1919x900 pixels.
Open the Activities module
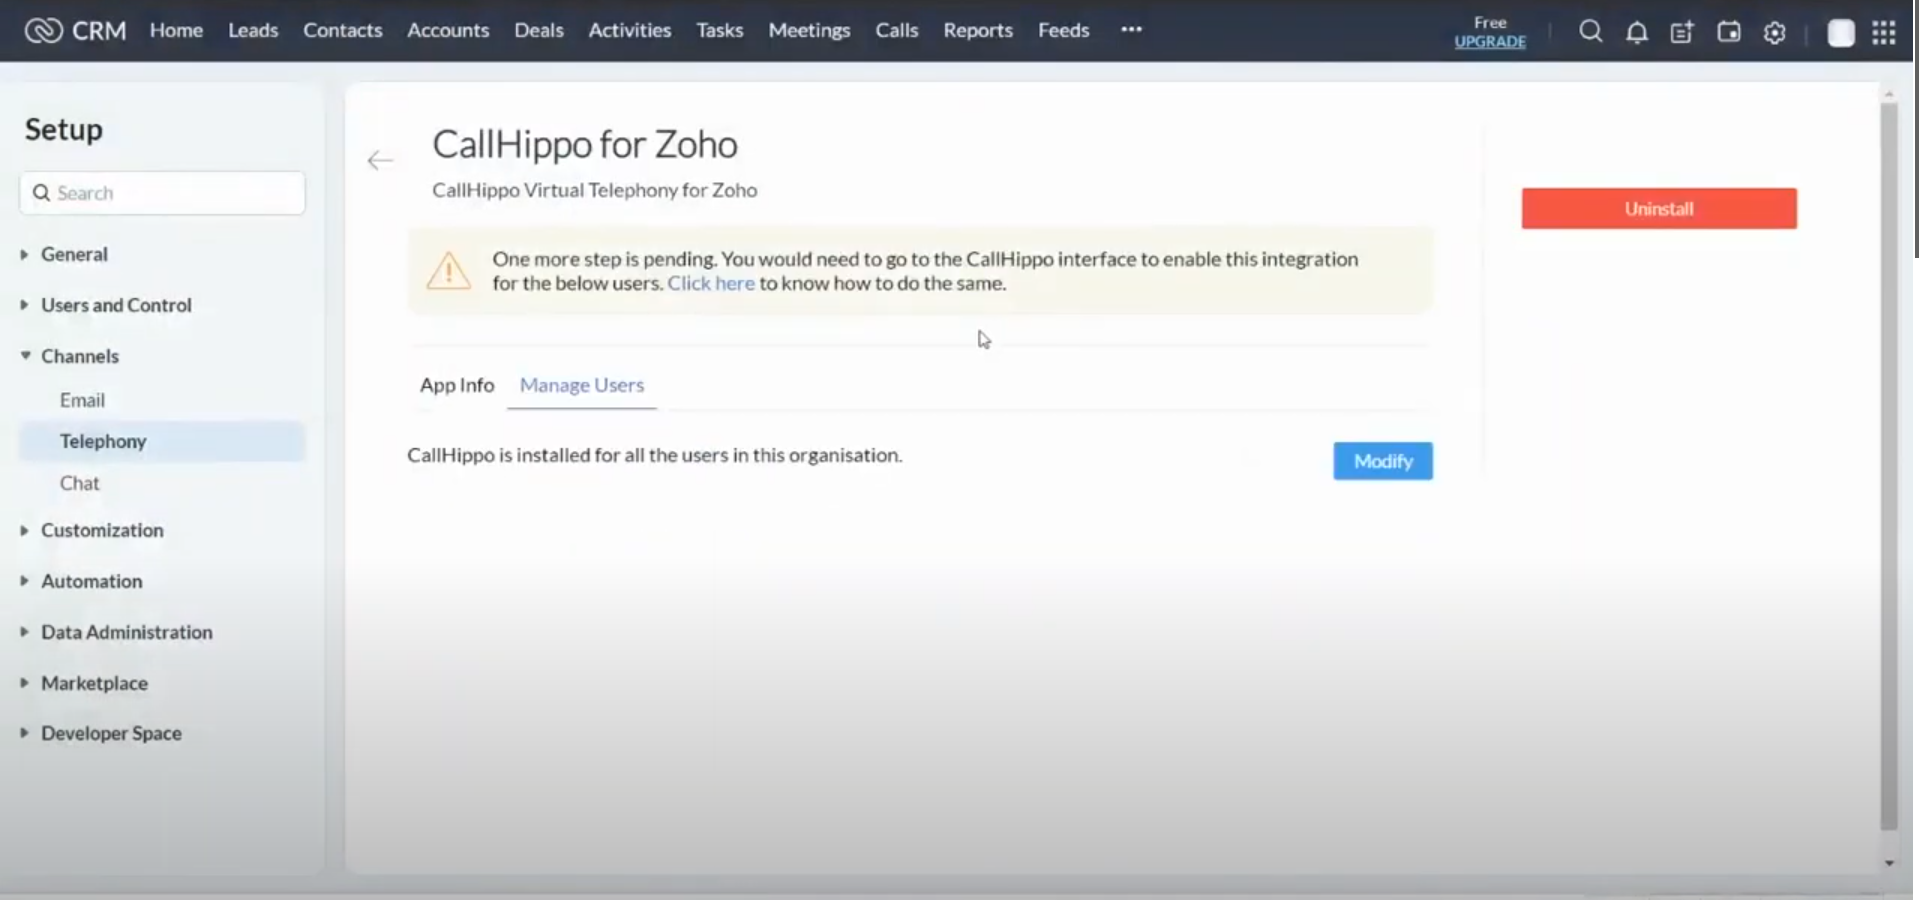(630, 31)
